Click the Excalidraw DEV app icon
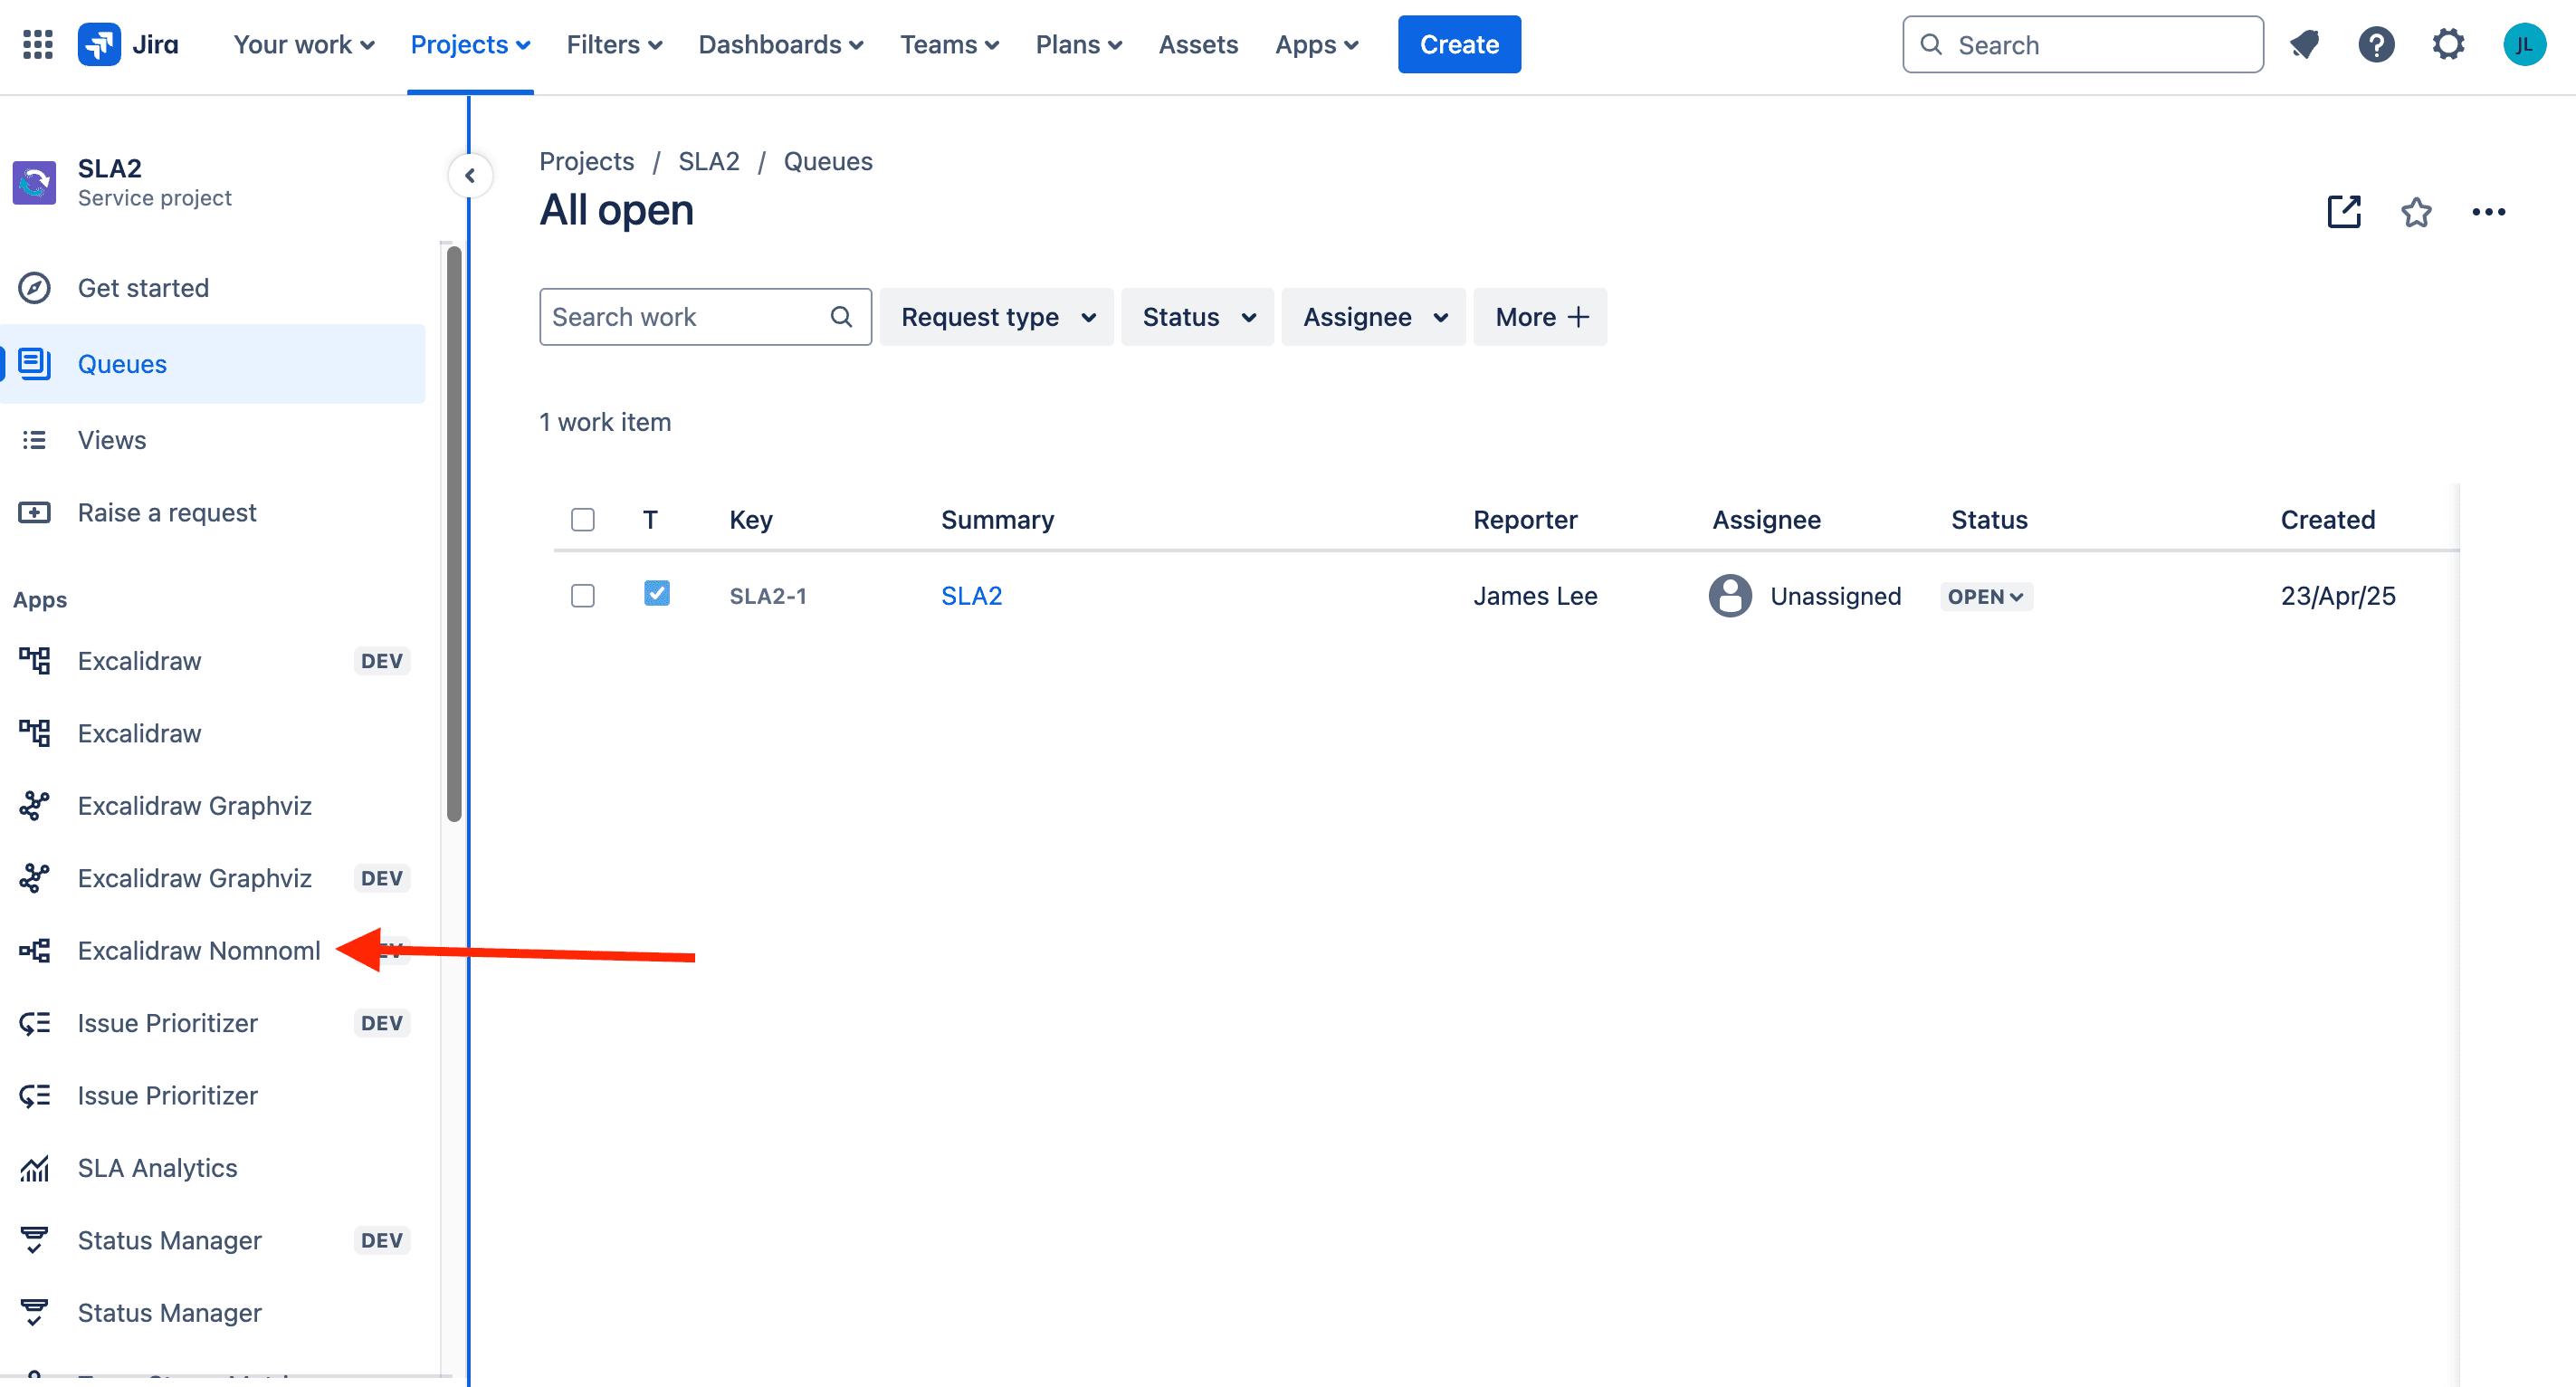The image size is (2576, 1387). point(35,661)
